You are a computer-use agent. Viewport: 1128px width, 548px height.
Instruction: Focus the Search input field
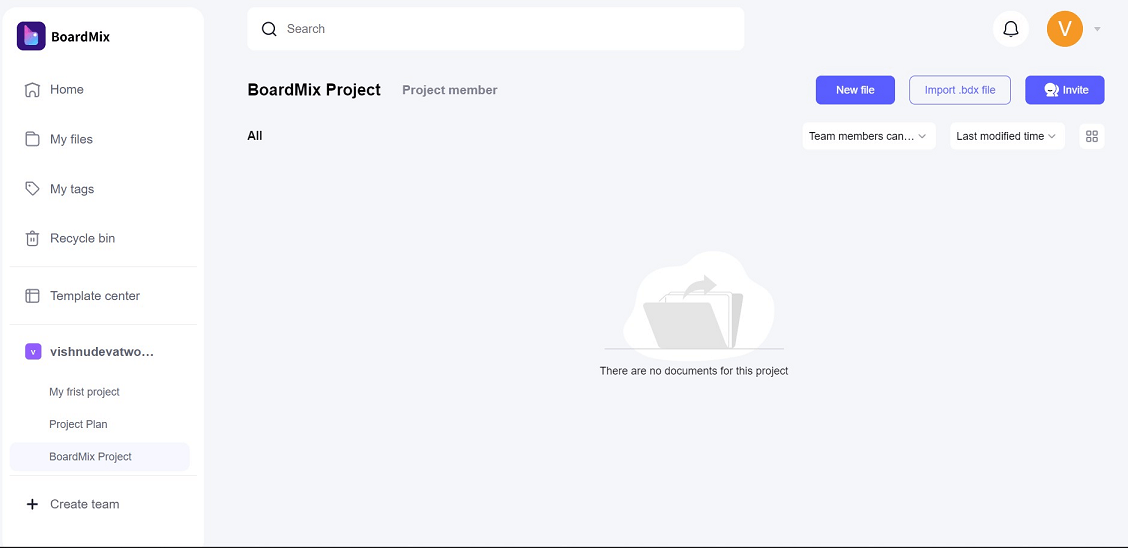pos(496,29)
